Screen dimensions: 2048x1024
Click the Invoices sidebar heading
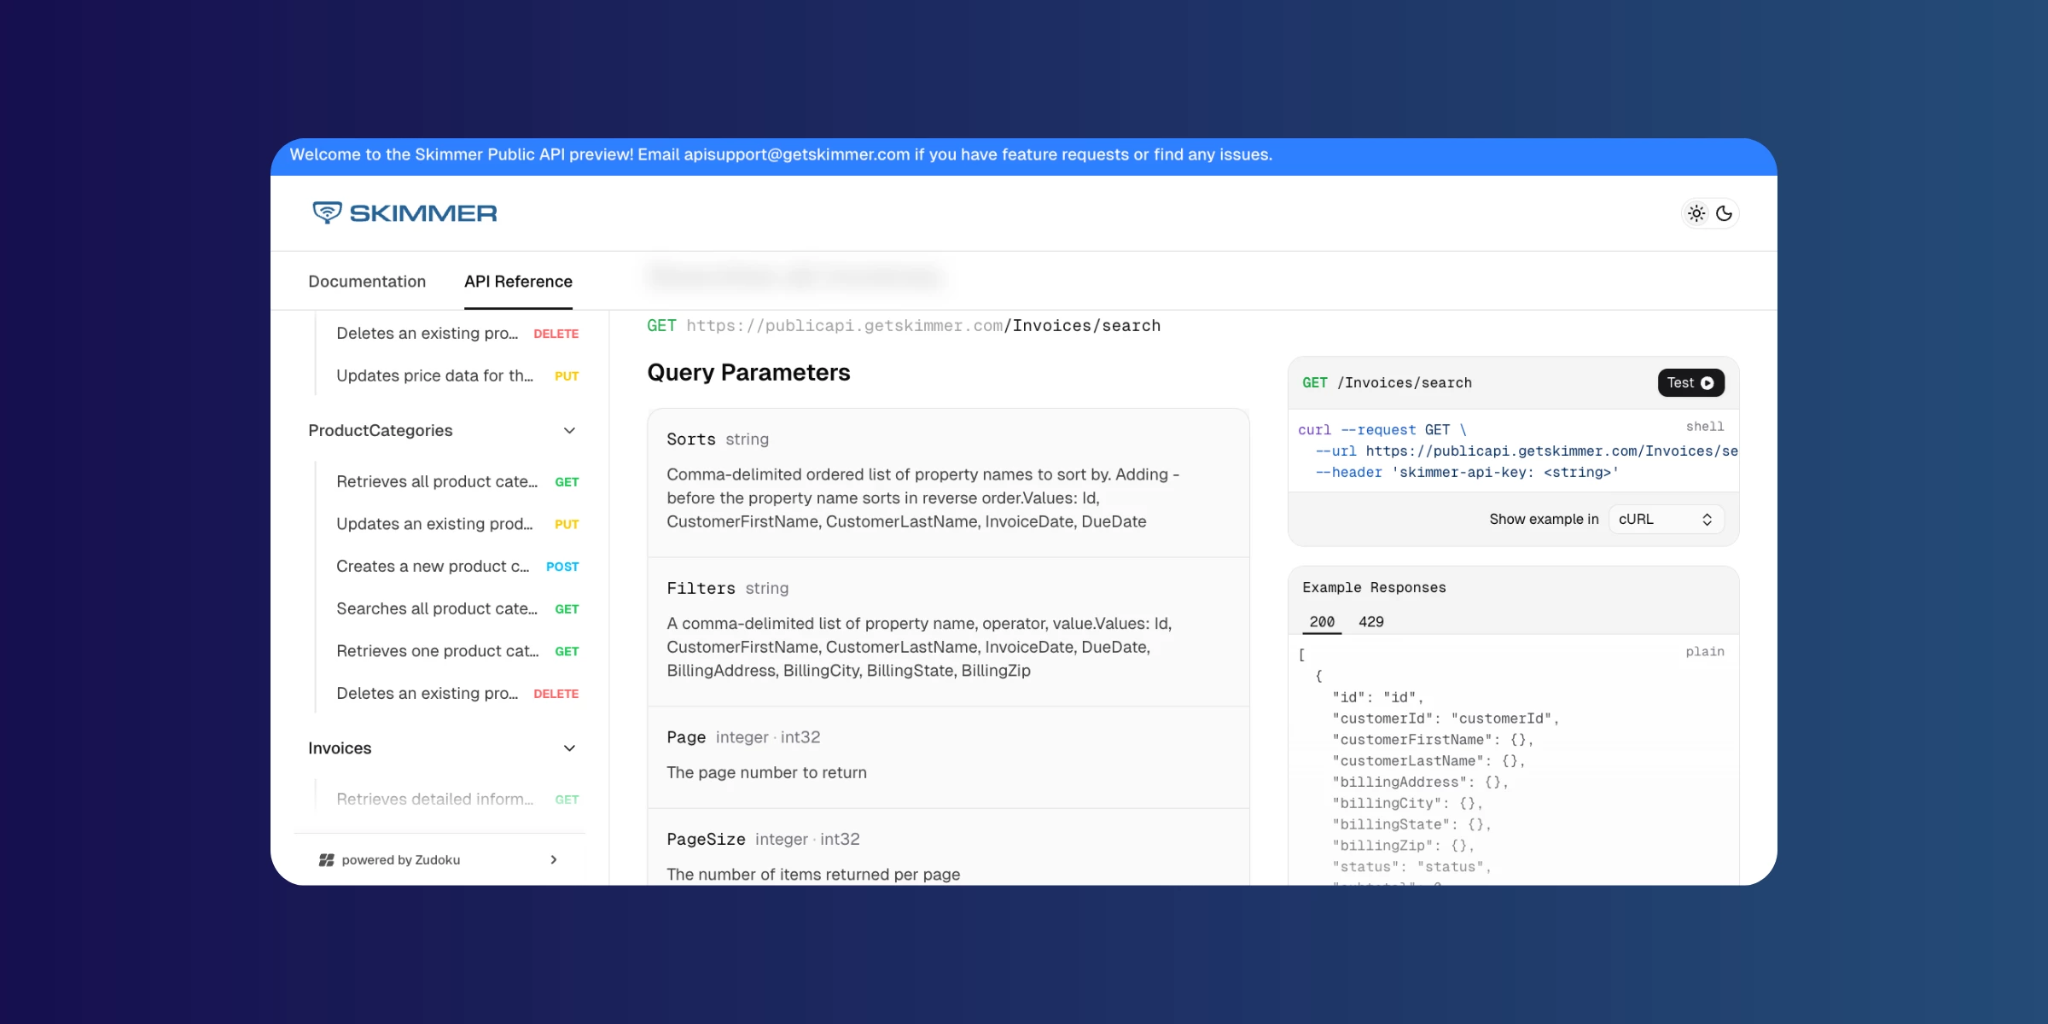click(339, 748)
